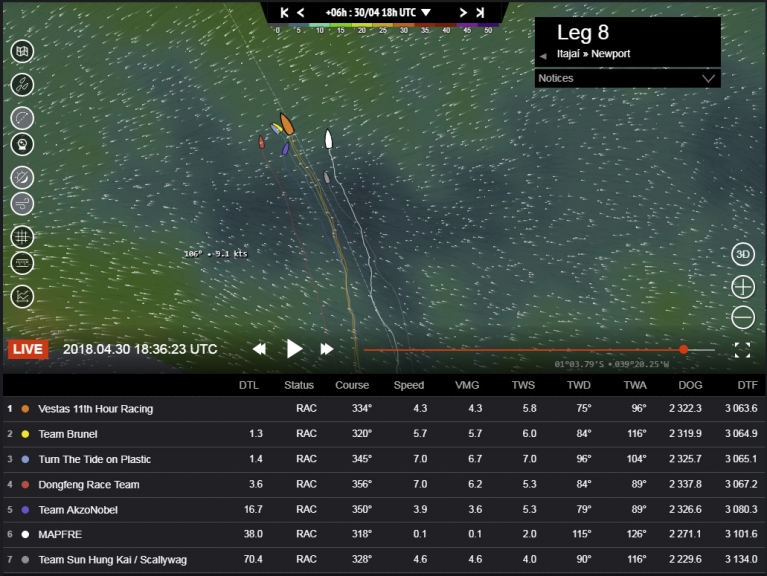The image size is (767, 576).
Task: Click MAPFRE's 3 101.6 DTF value
Action: pos(741,534)
